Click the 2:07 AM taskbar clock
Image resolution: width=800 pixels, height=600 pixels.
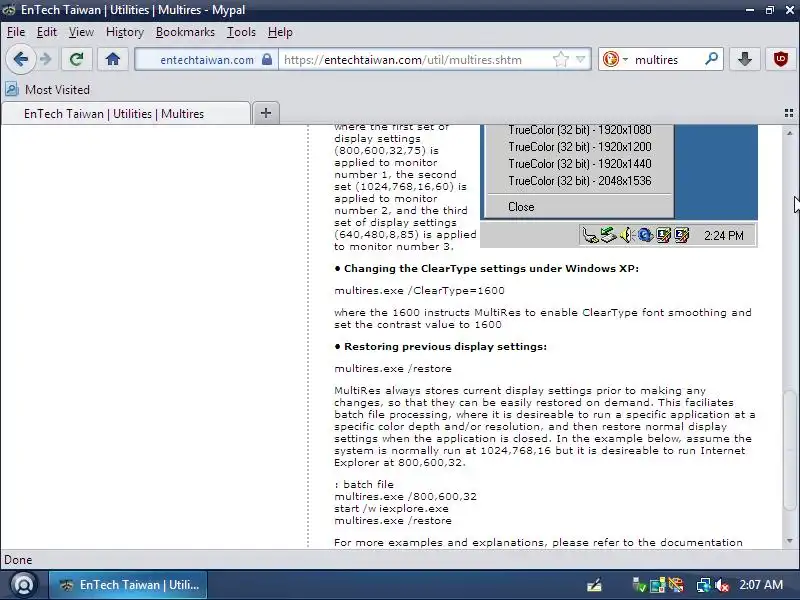click(x=761, y=585)
